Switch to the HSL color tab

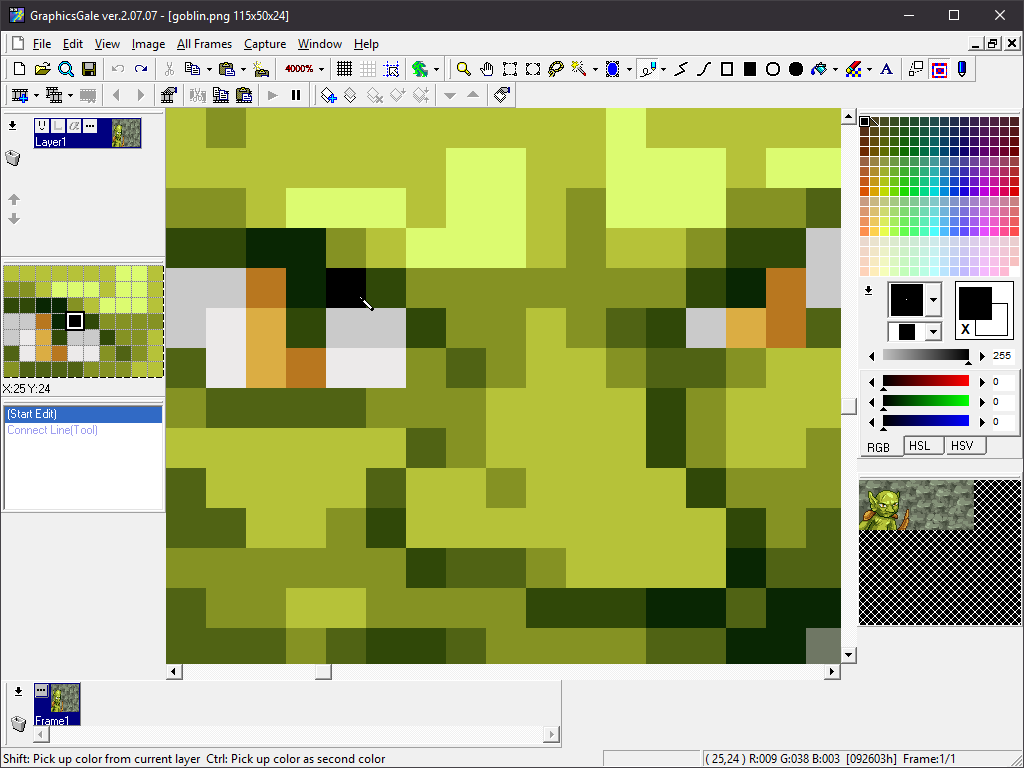(x=920, y=446)
